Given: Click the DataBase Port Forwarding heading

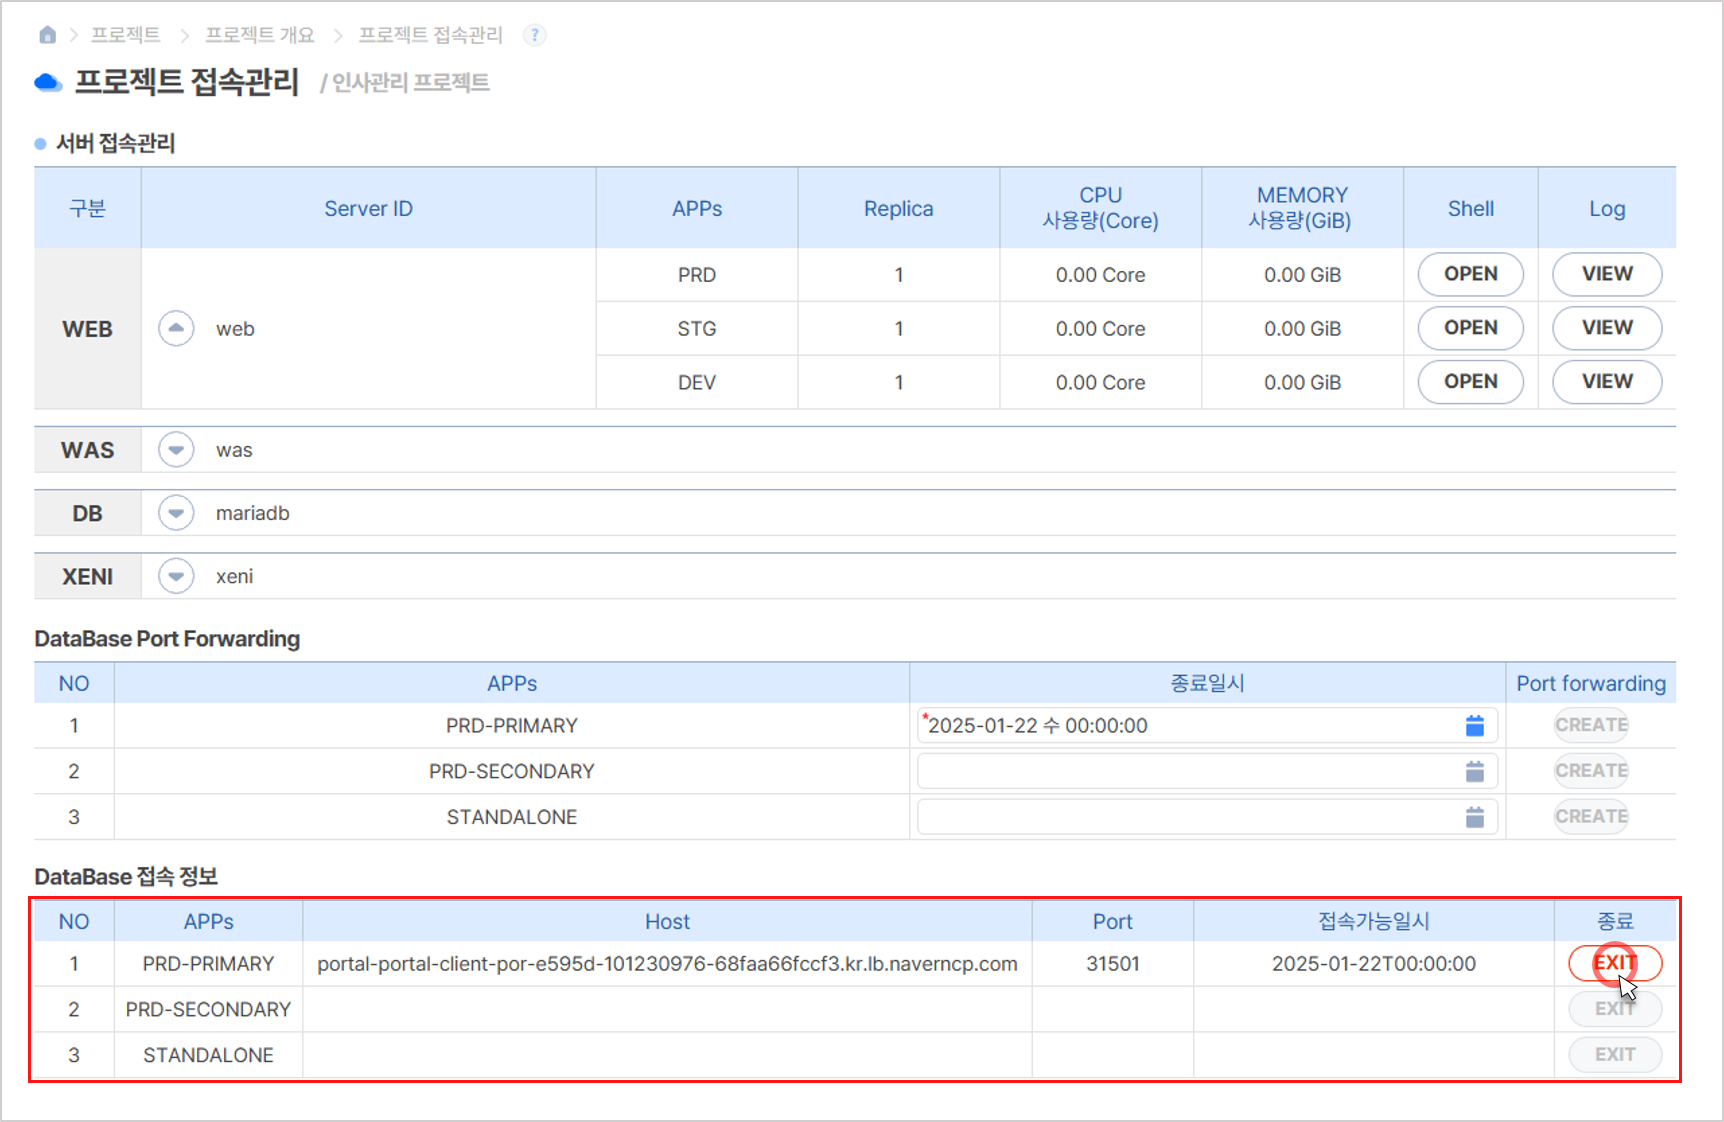Looking at the screenshot, I should tap(167, 639).
